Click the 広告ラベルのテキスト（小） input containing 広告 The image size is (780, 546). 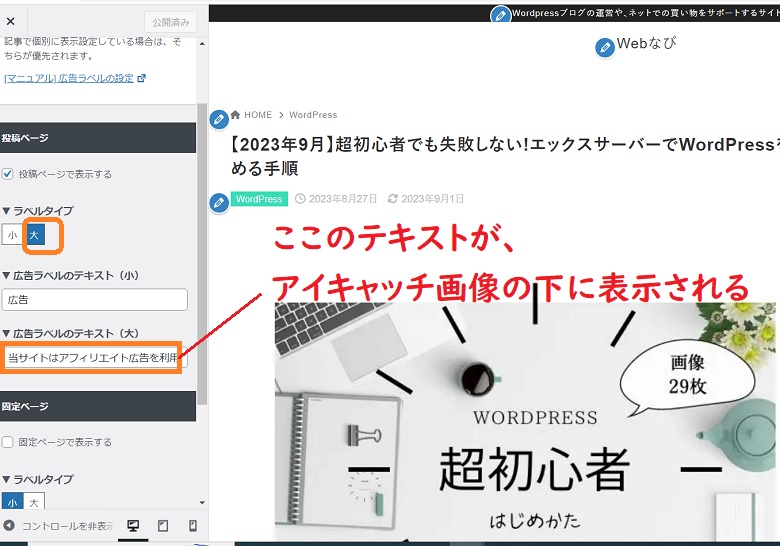click(x=95, y=299)
